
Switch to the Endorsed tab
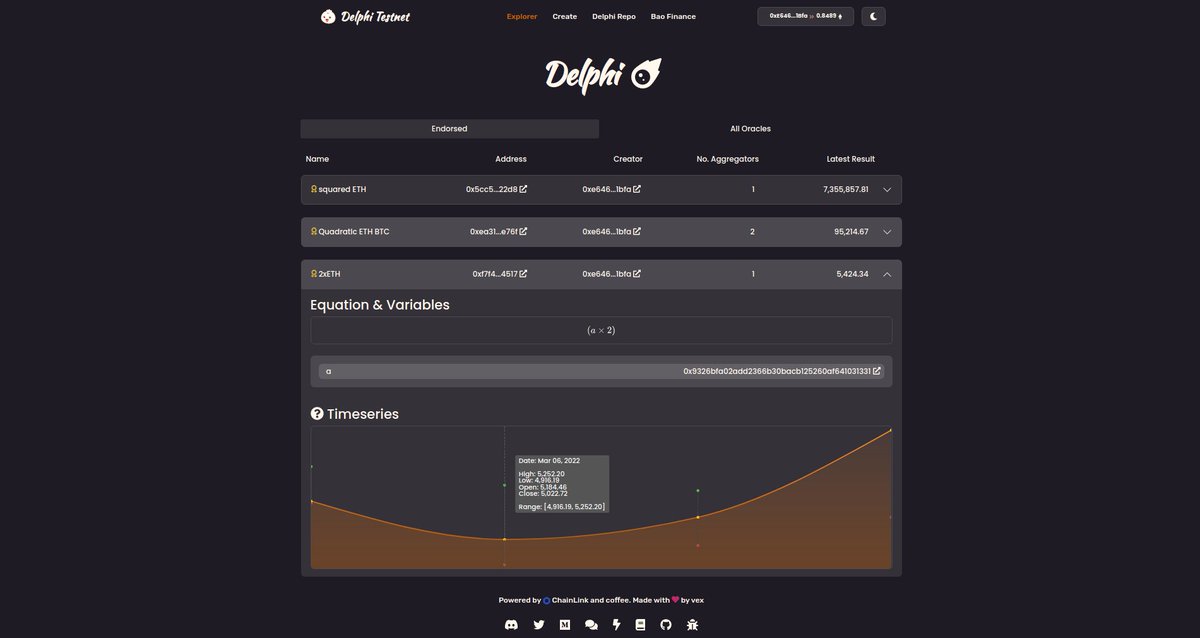coord(450,129)
